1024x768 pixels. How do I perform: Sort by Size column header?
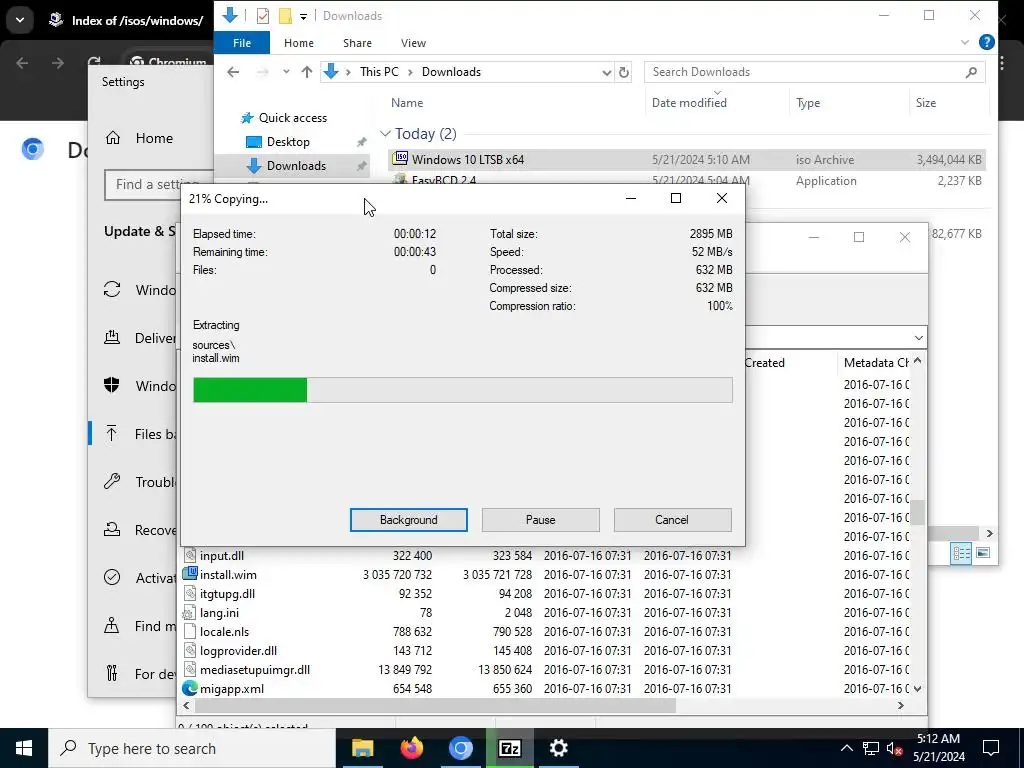pyautogui.click(x=925, y=103)
